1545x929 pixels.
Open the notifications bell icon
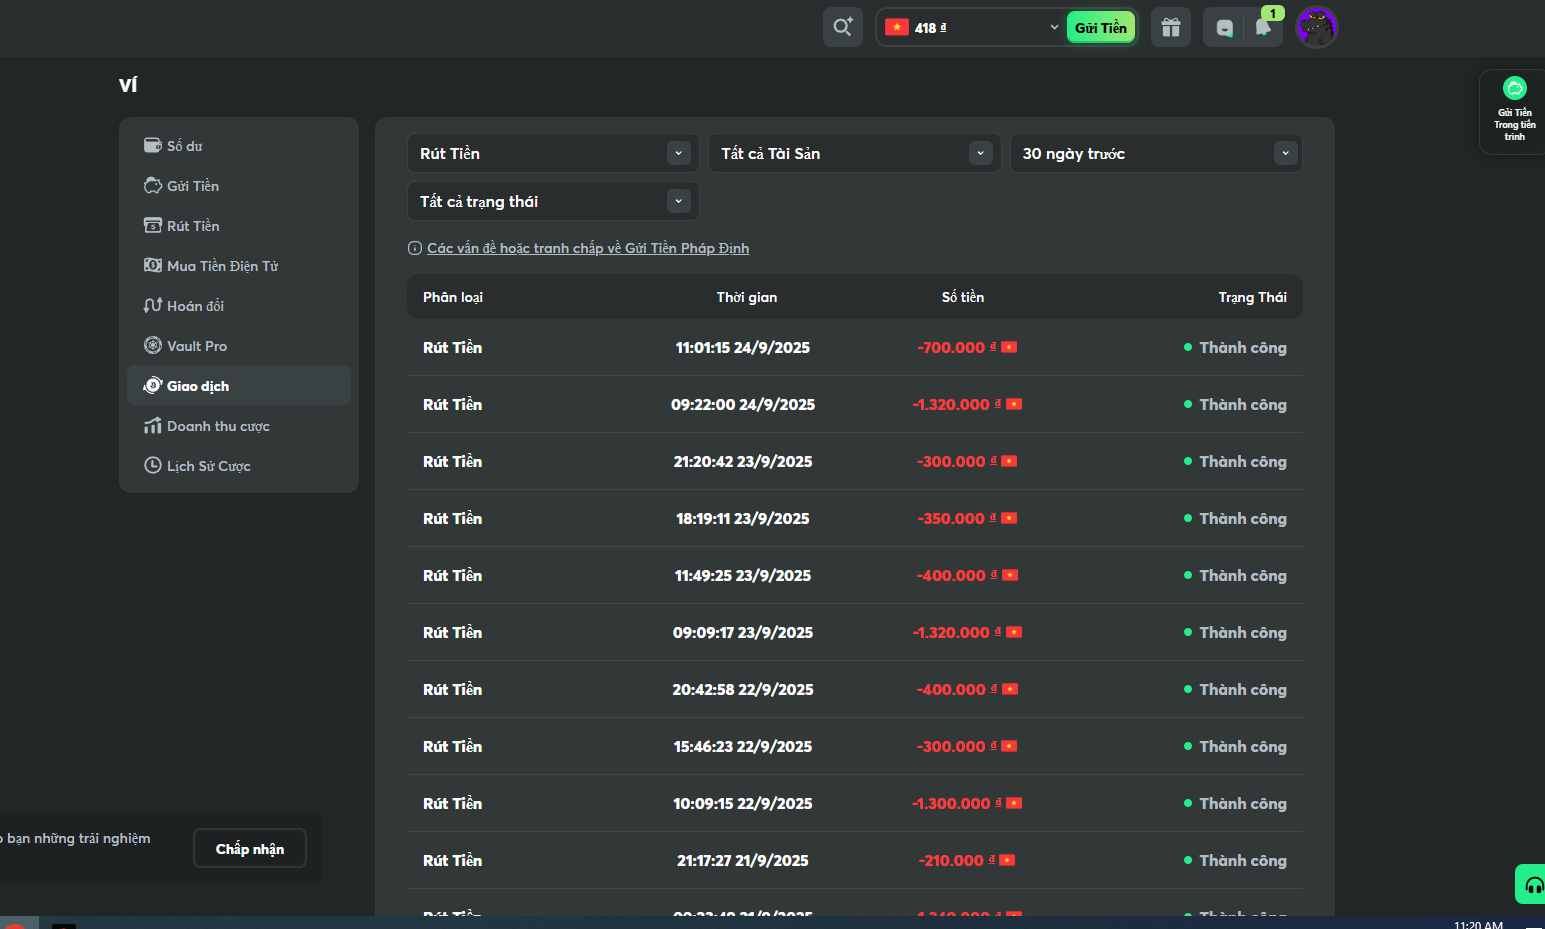(x=1263, y=27)
